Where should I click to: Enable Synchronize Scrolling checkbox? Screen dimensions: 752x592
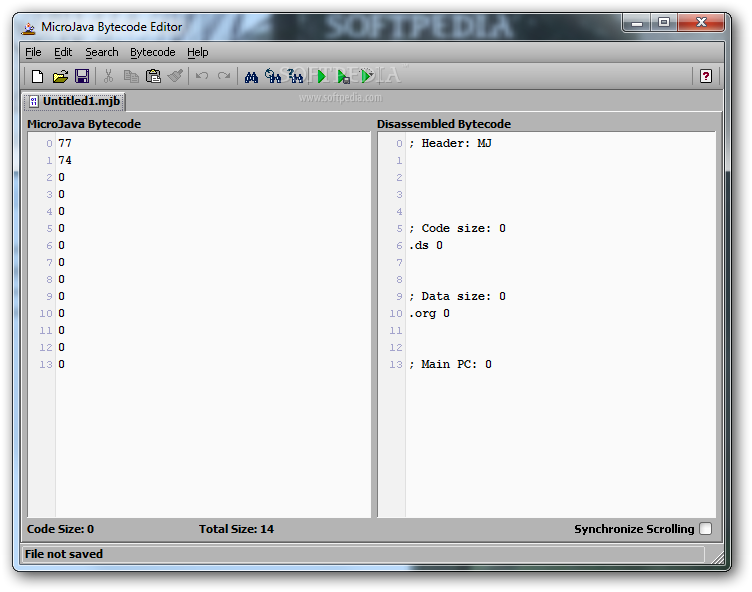click(x=705, y=529)
